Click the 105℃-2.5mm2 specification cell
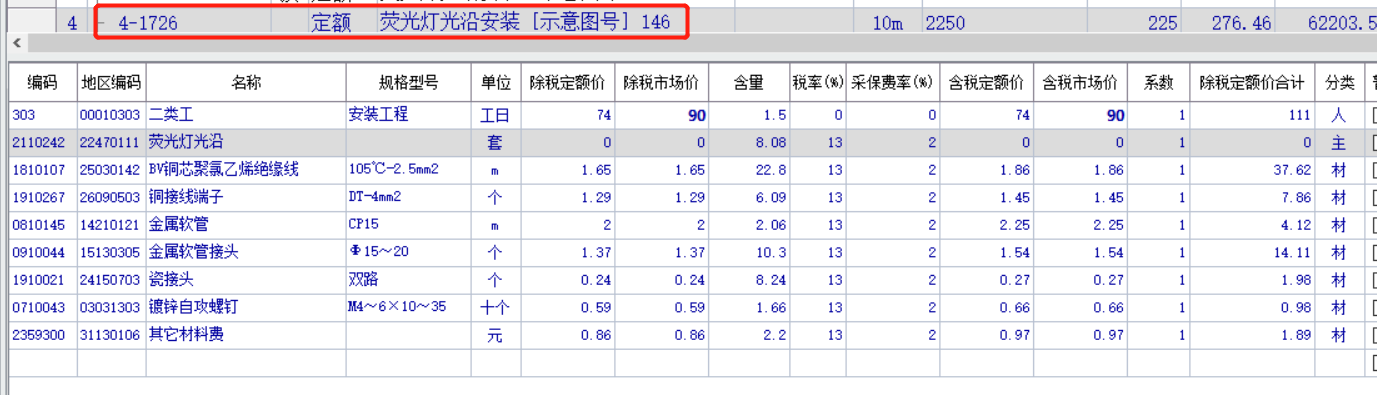This screenshot has width=1377, height=395. [408, 170]
